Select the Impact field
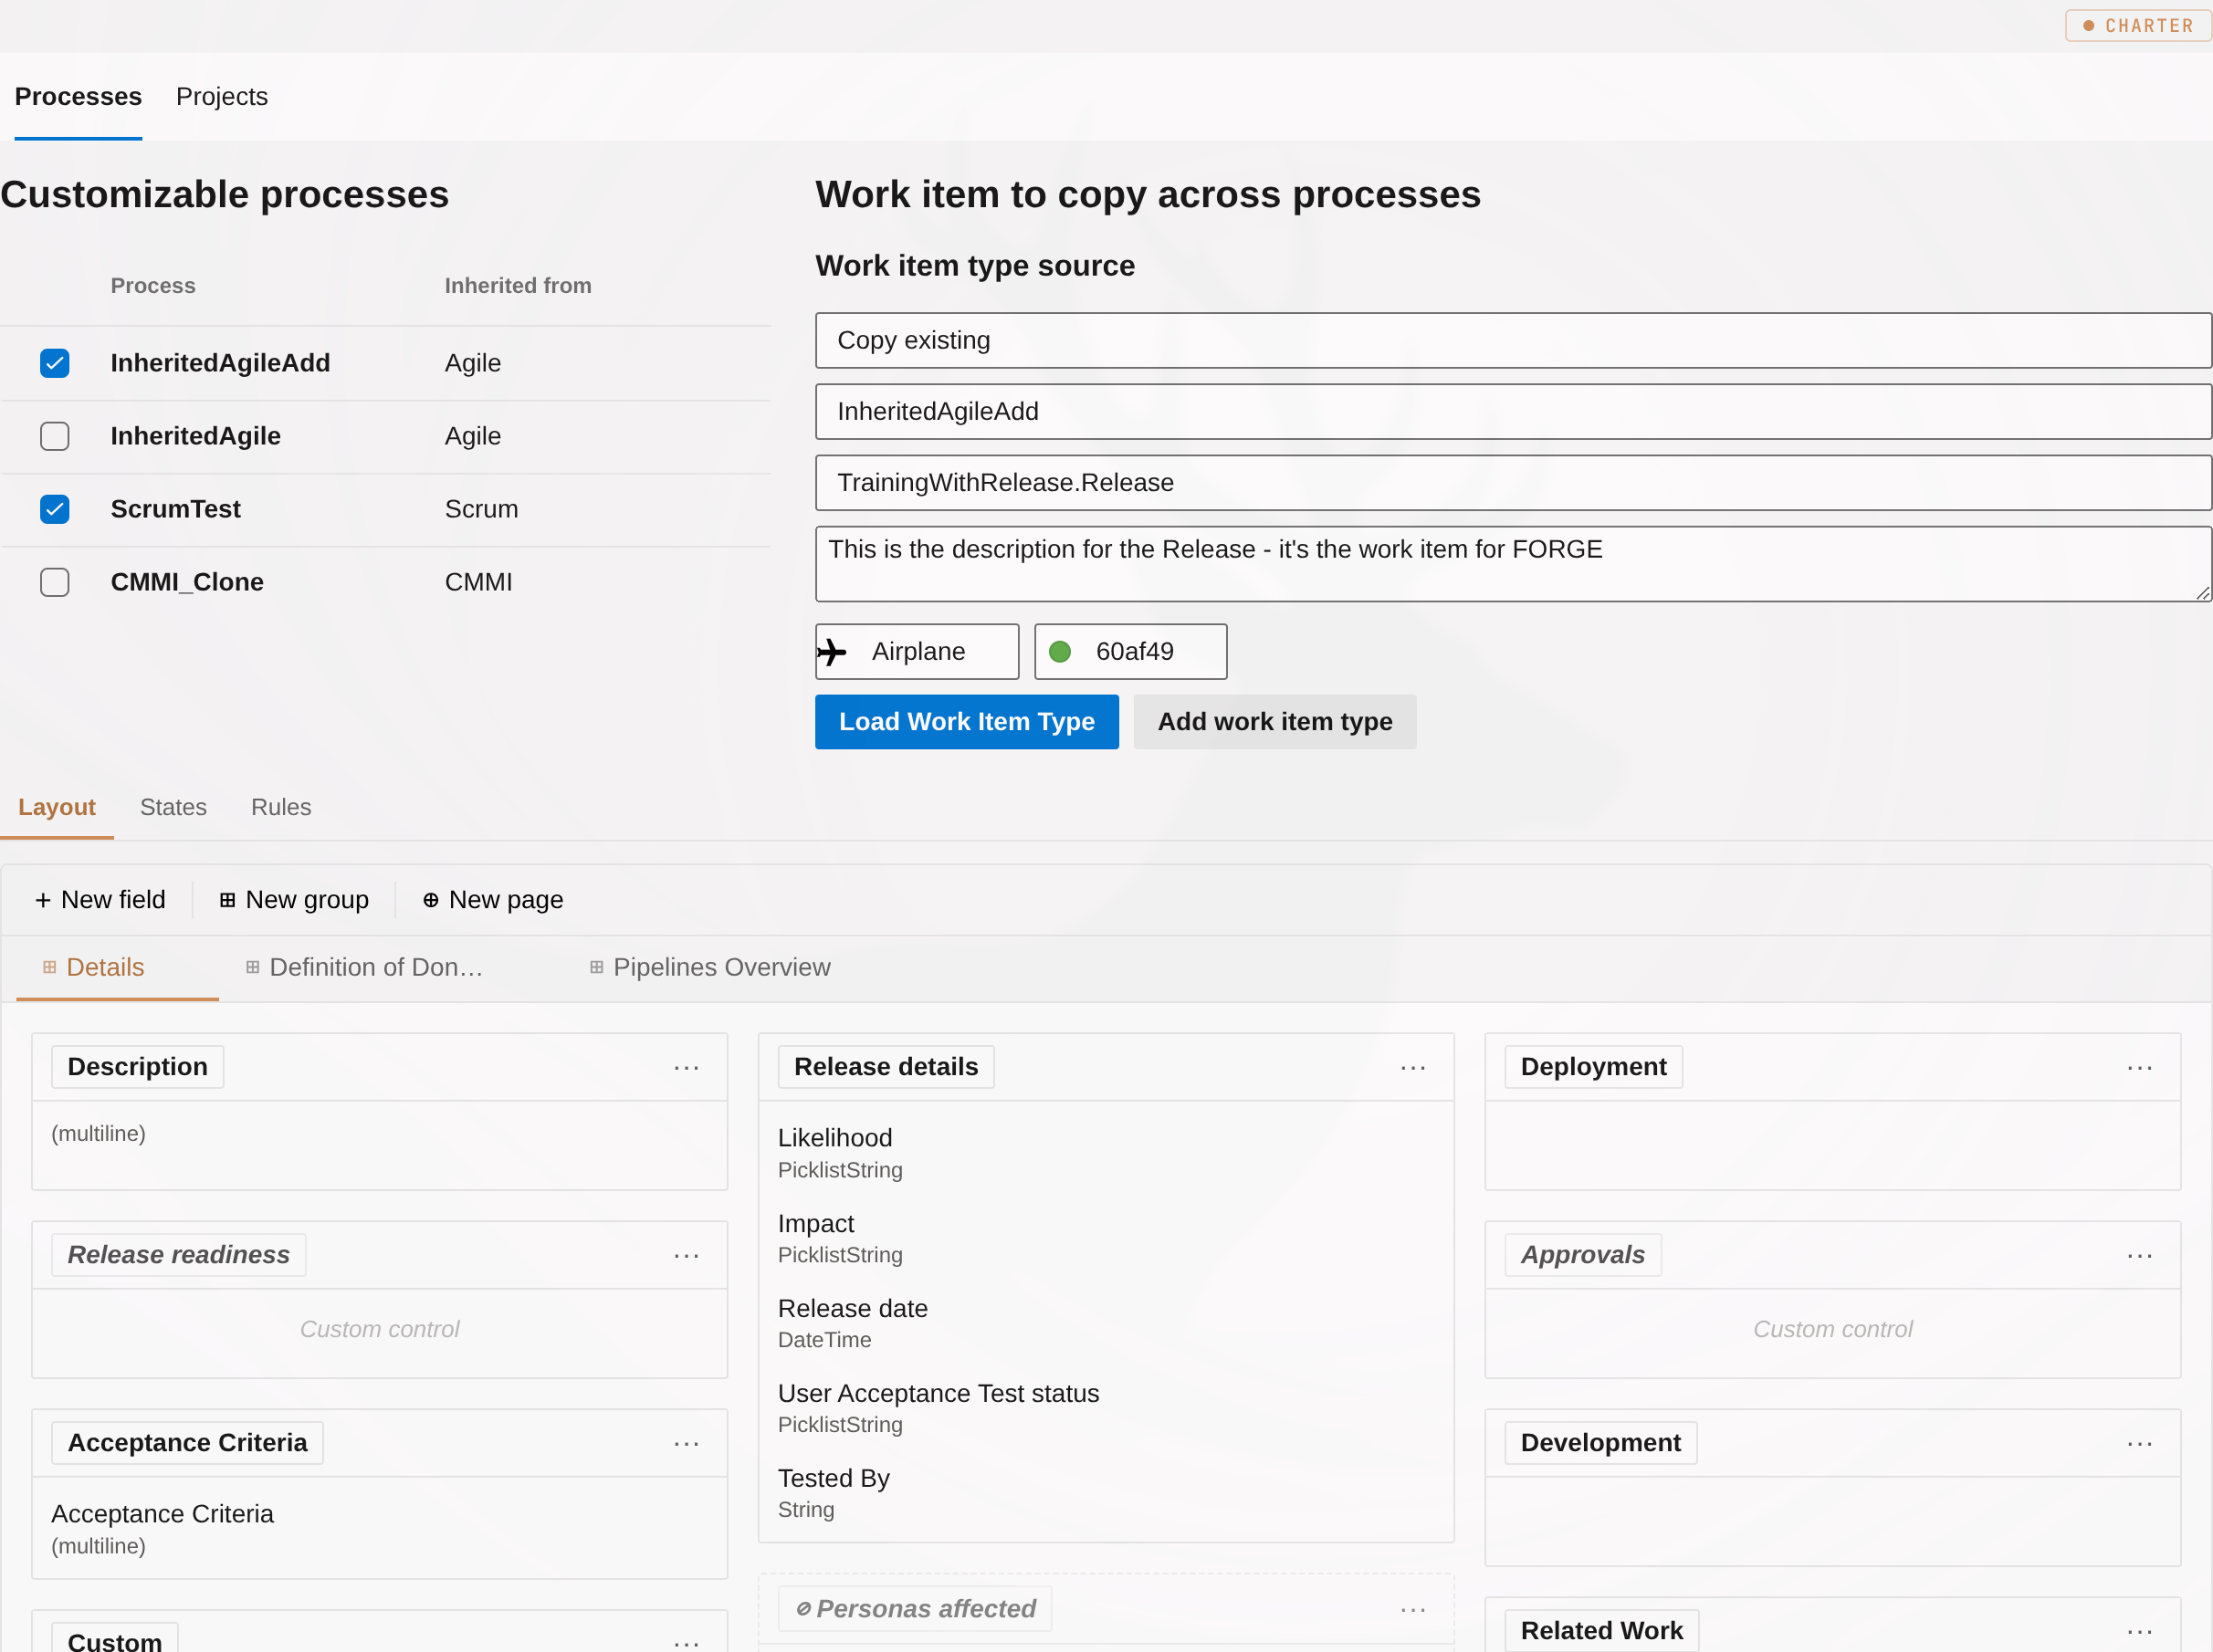Image resolution: width=2213 pixels, height=1652 pixels. pyautogui.click(x=1106, y=1238)
